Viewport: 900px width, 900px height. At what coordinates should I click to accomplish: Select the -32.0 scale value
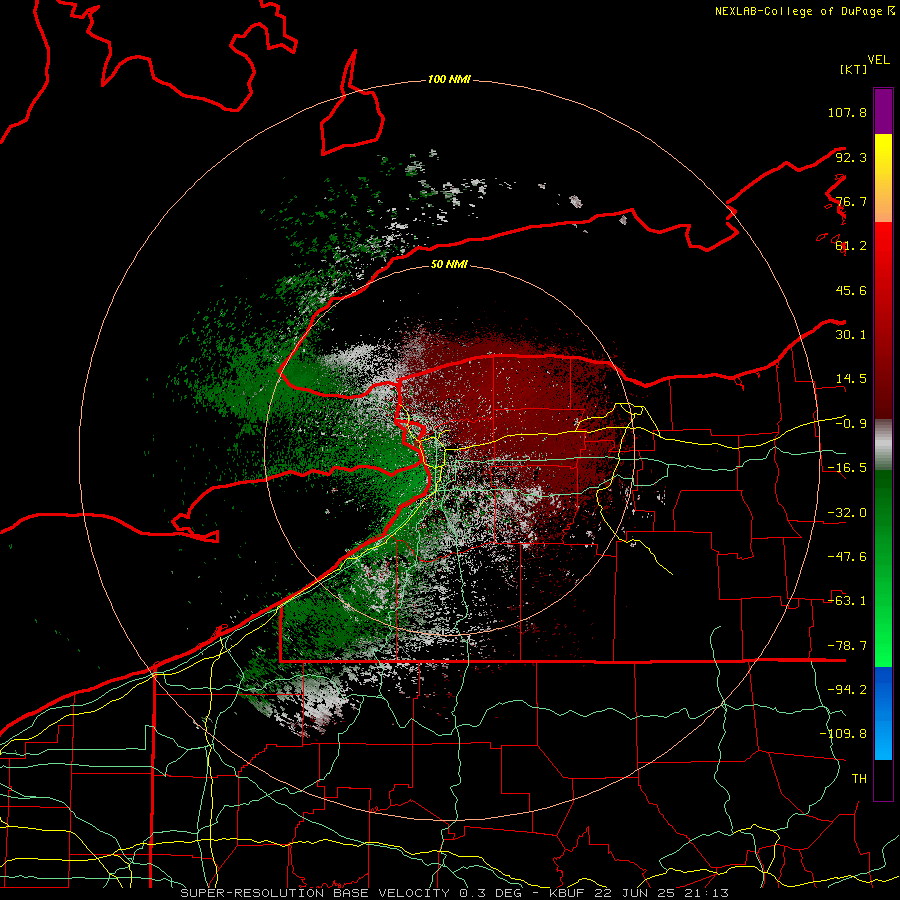coord(847,513)
